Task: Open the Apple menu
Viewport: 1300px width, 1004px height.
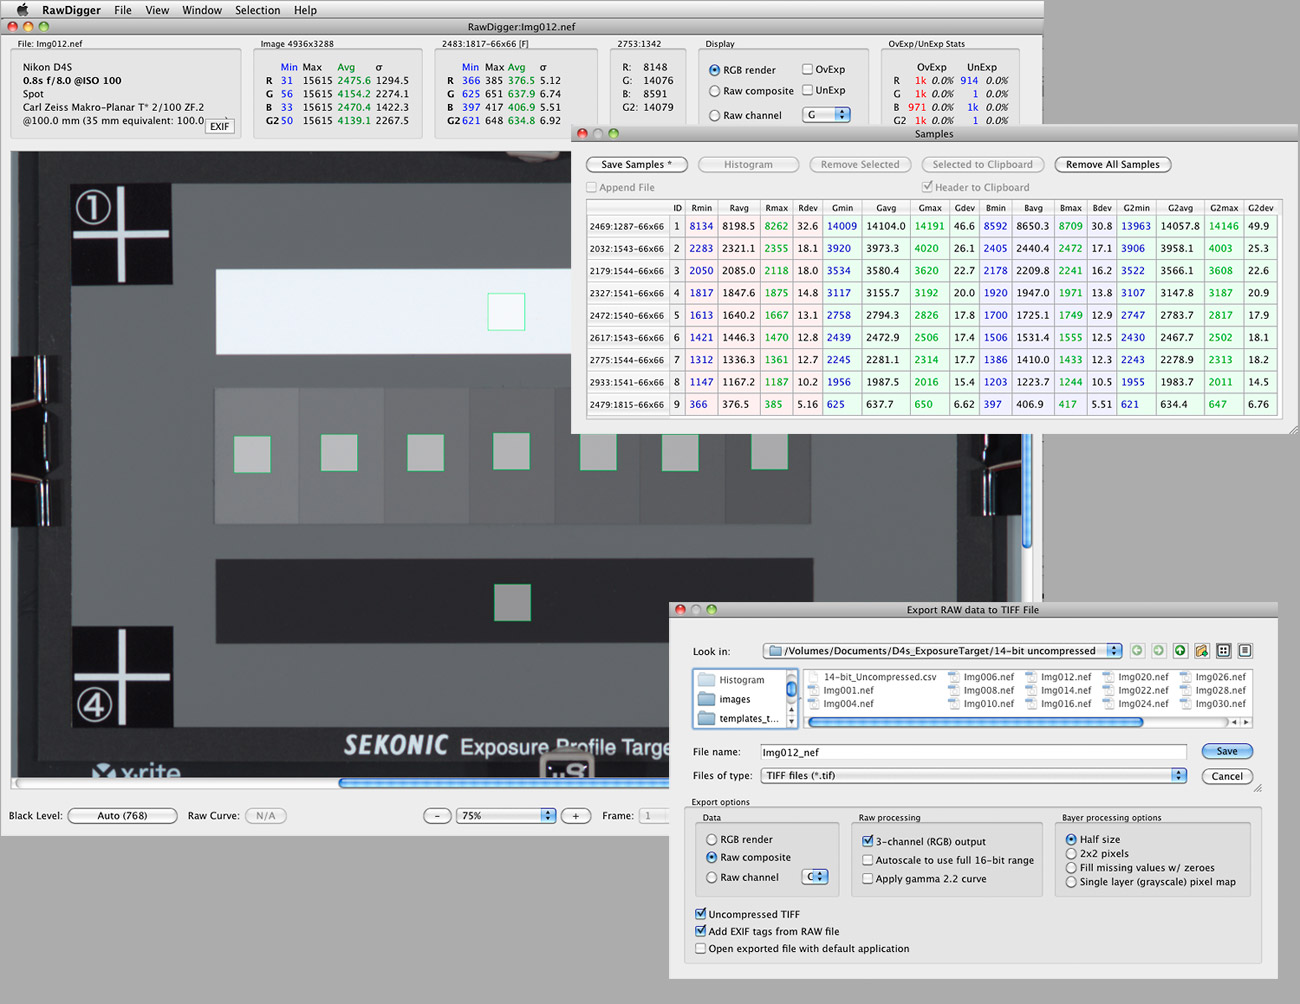Action: coord(22,10)
